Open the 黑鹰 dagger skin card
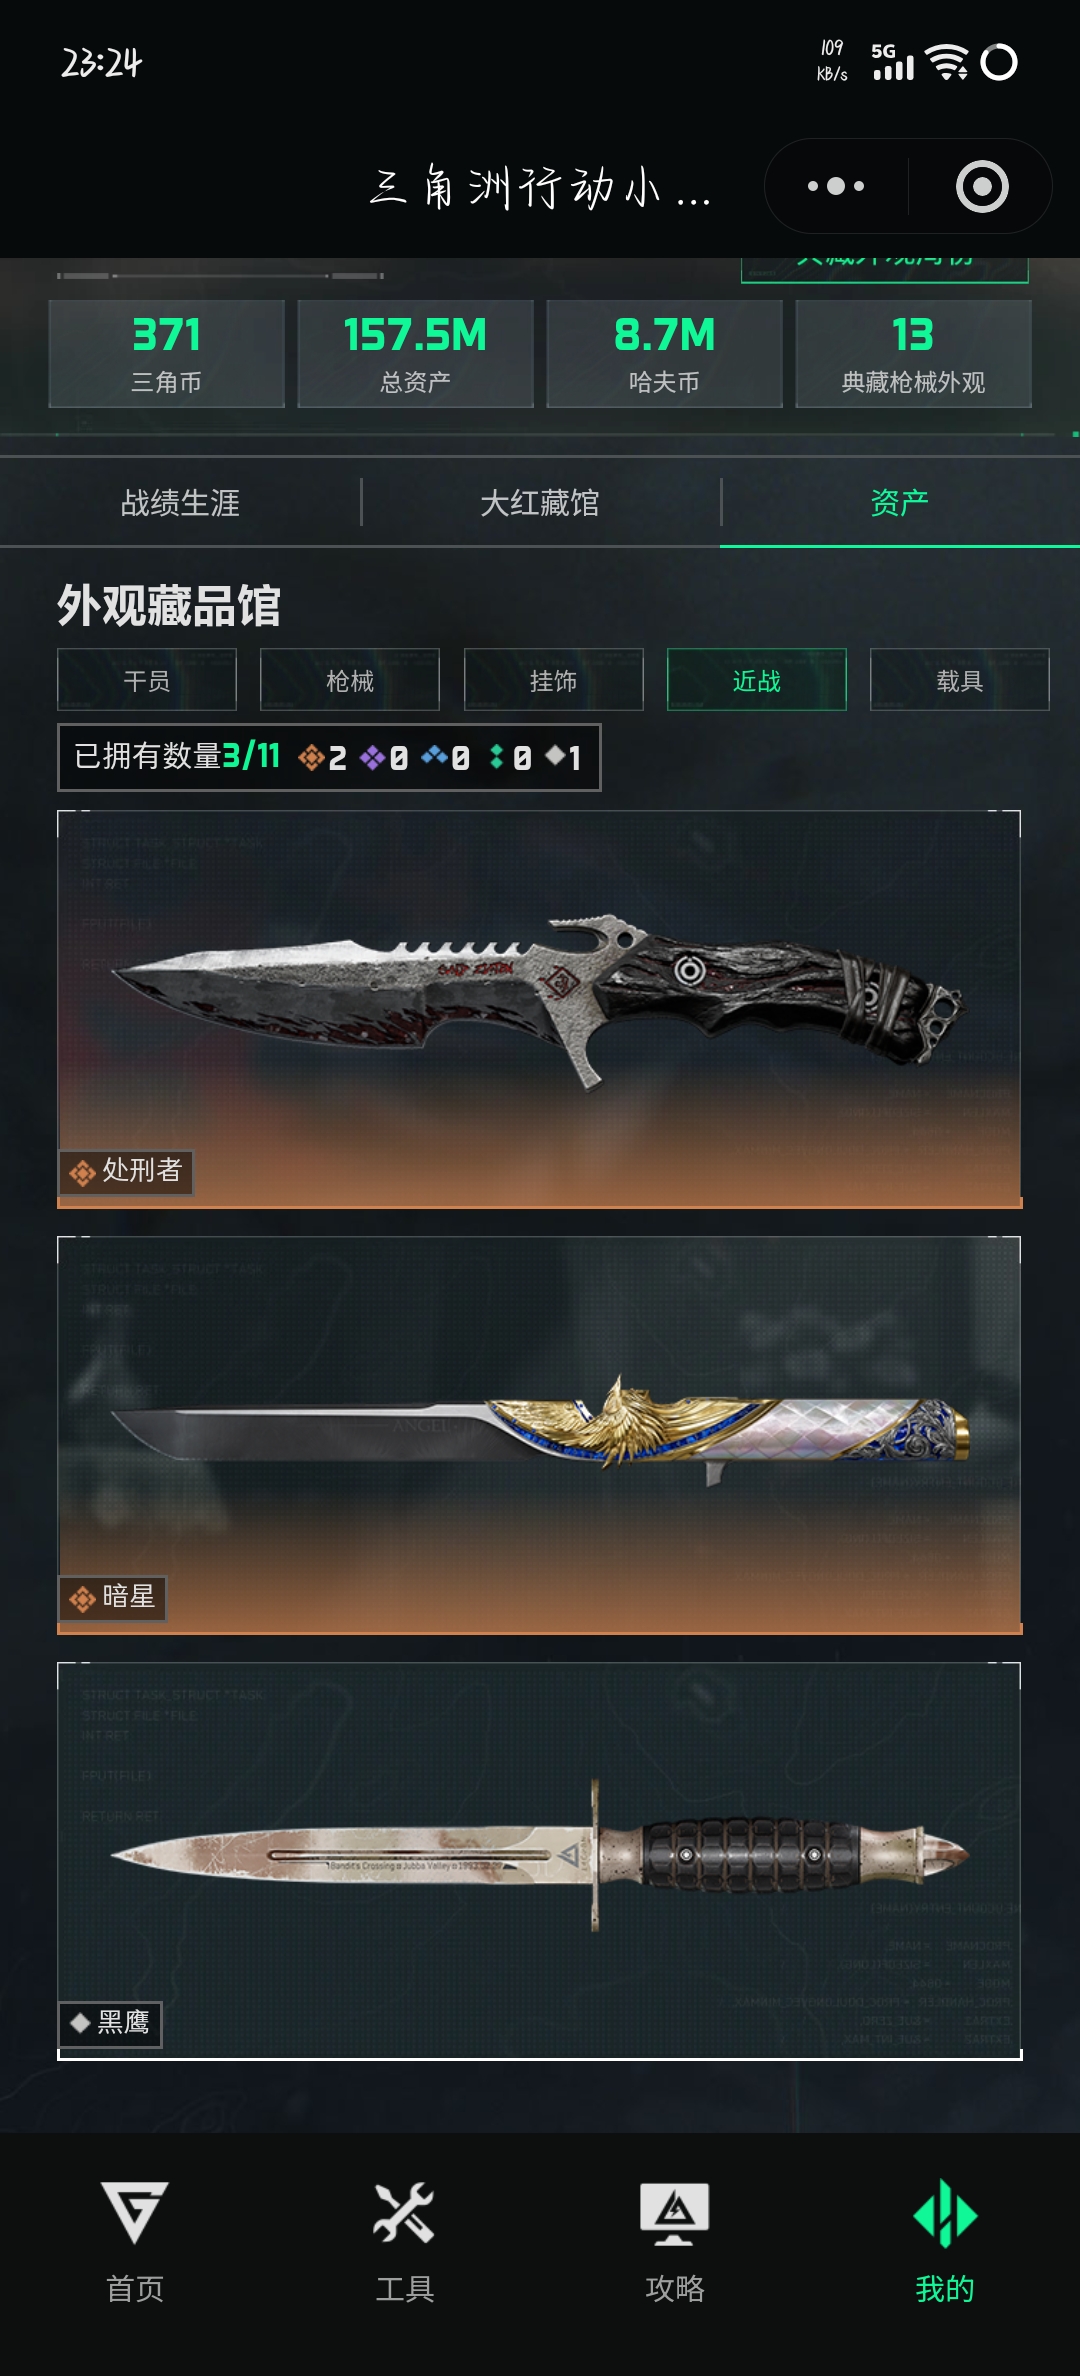This screenshot has height=2376, width=1080. 540,1861
